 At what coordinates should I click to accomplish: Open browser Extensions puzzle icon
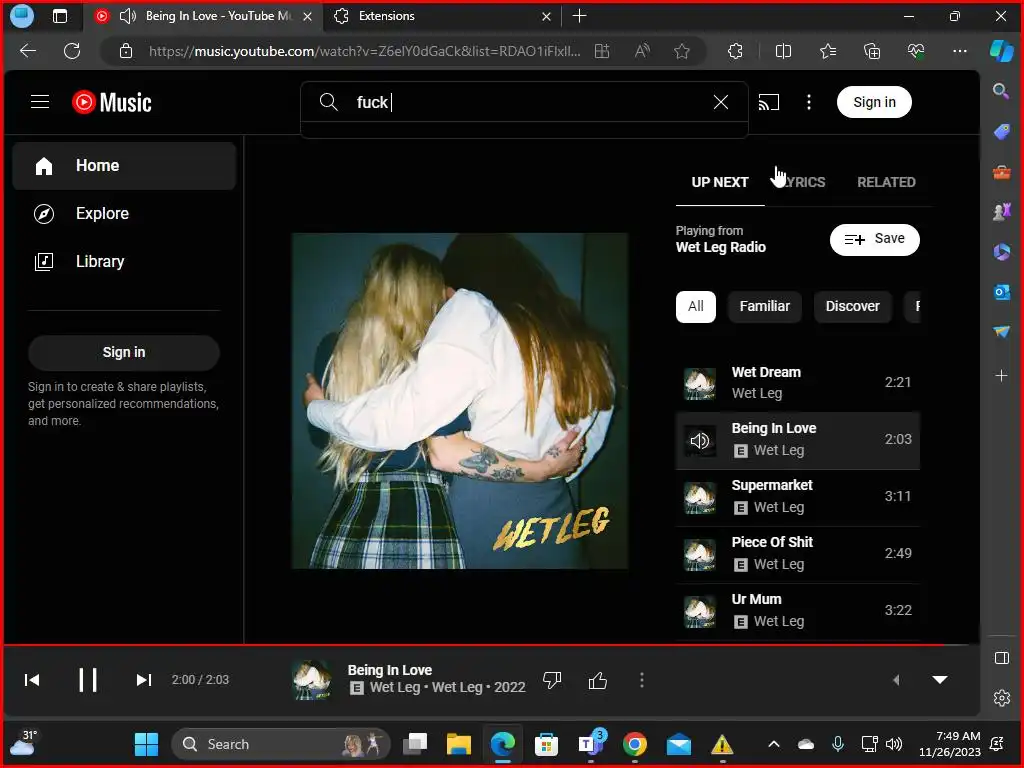coord(735,51)
